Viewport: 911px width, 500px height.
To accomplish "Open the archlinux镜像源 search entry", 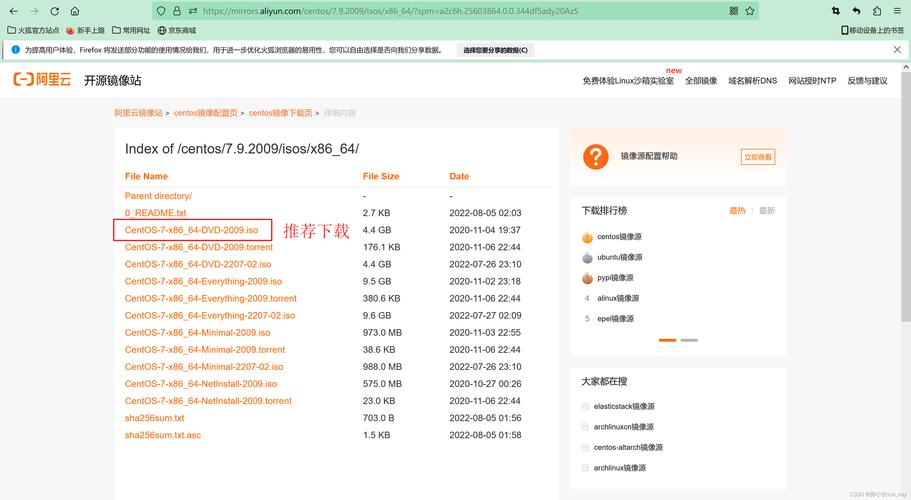I will (x=619, y=468).
